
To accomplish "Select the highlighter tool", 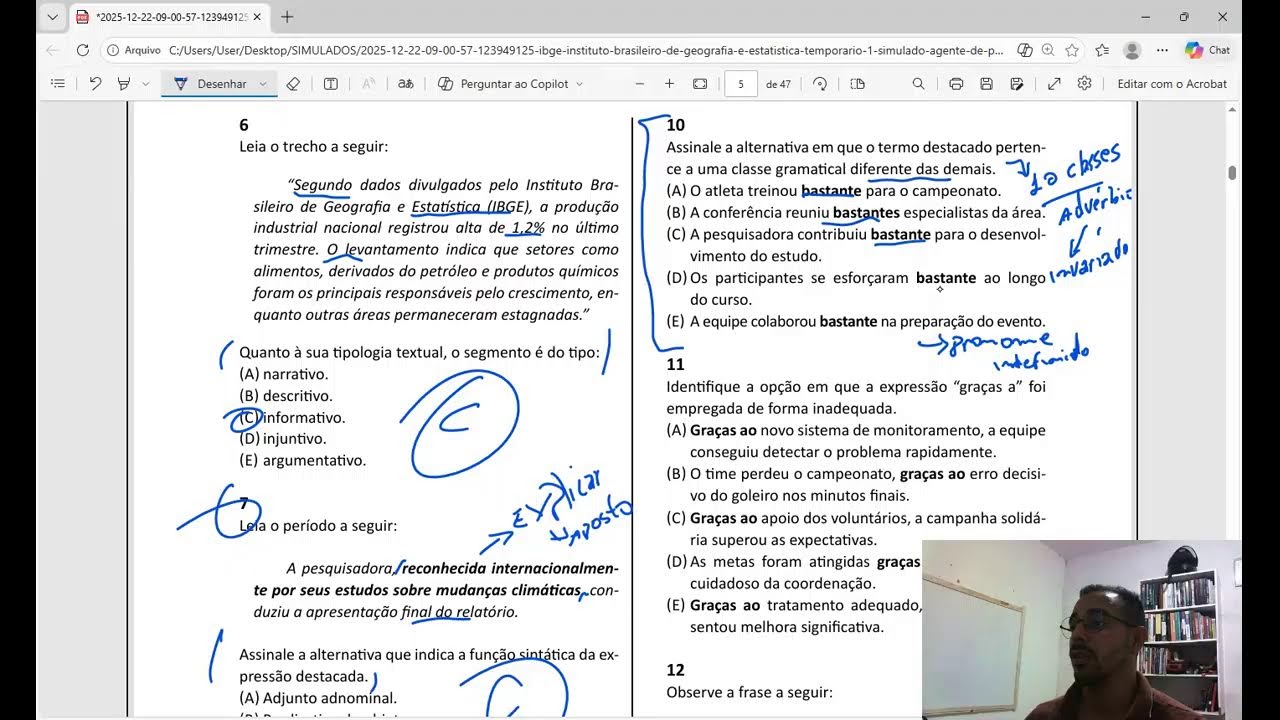I will pyautogui.click(x=124, y=84).
